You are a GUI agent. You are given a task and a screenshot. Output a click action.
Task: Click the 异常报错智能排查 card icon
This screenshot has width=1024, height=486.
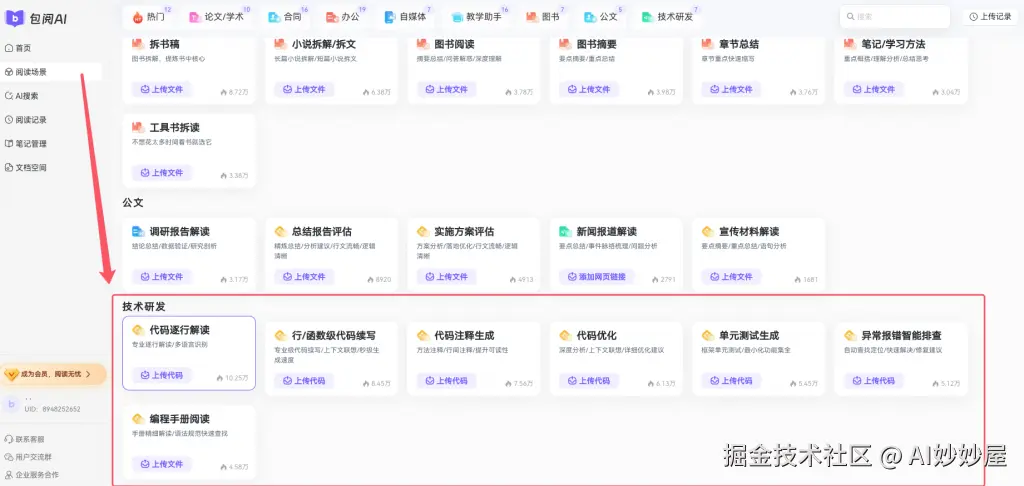coord(850,336)
